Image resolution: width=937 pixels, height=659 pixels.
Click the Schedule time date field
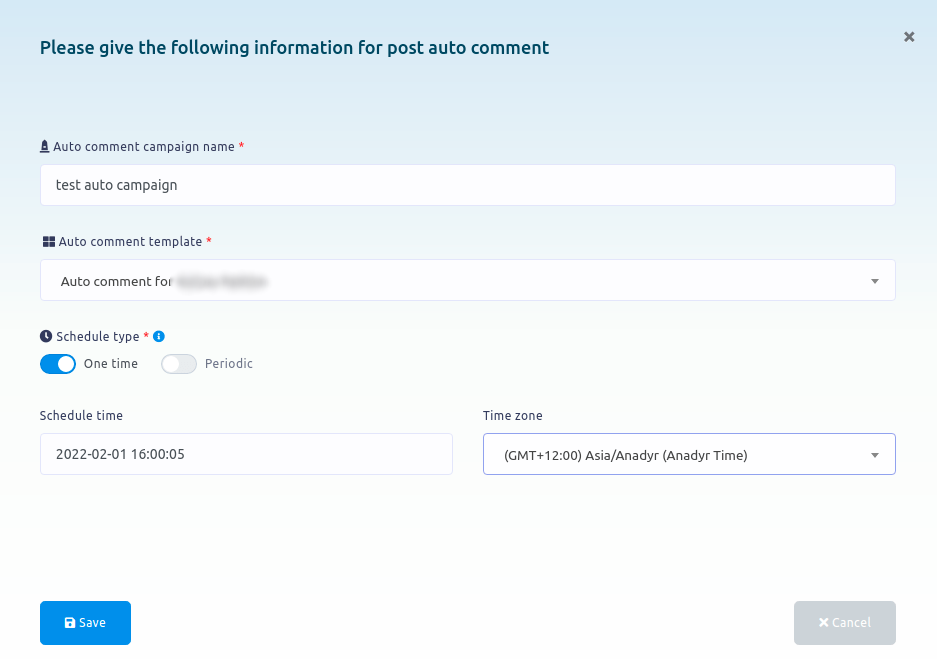(246, 454)
